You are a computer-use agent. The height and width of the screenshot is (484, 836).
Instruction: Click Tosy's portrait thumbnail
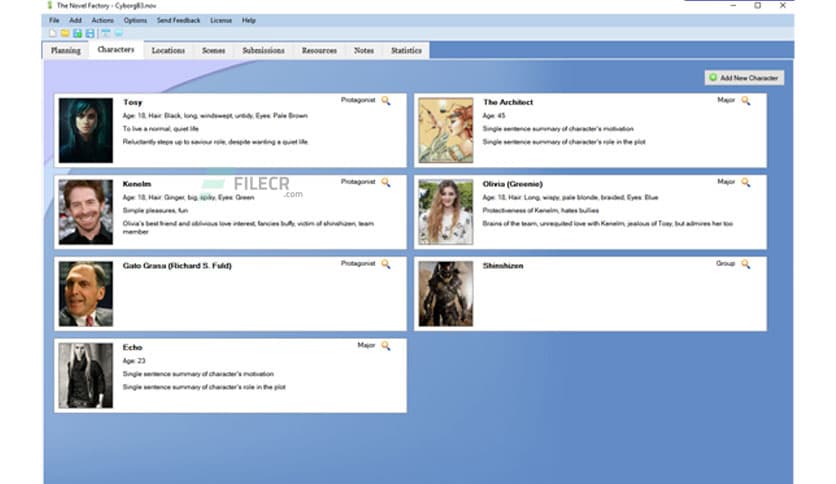click(86, 130)
